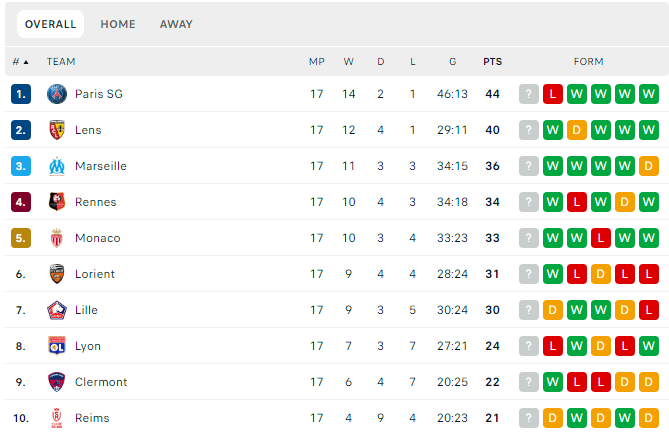This screenshot has width=669, height=434.
Task: Switch to the AWAY tab
Action: [x=176, y=24]
